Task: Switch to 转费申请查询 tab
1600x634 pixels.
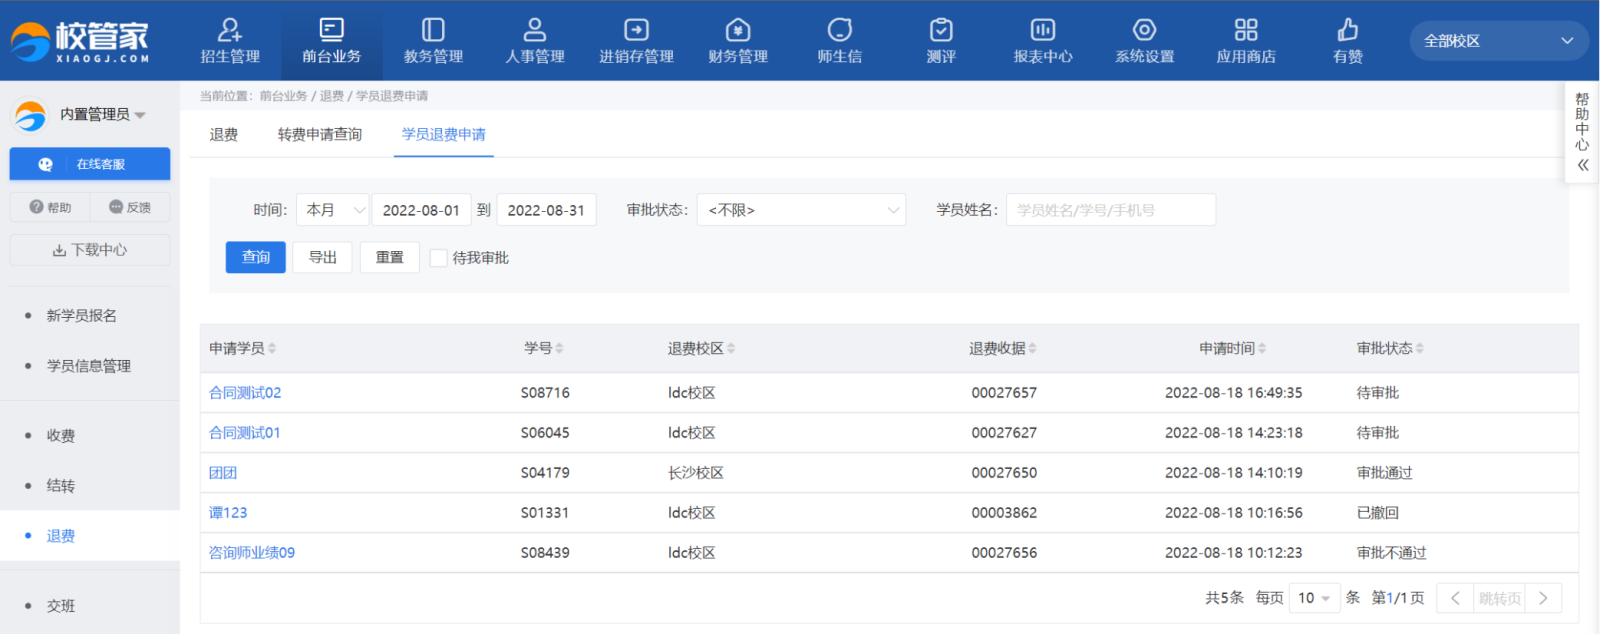Action: (x=320, y=134)
